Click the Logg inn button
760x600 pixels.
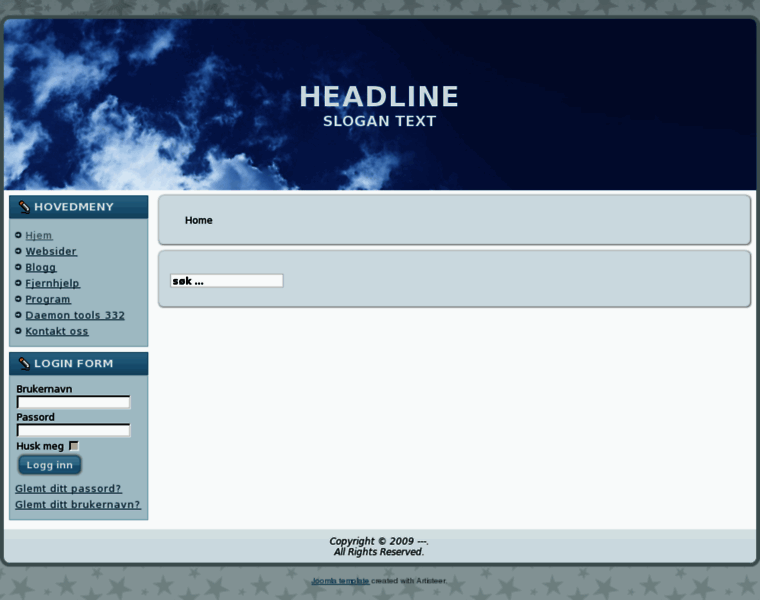coord(49,465)
